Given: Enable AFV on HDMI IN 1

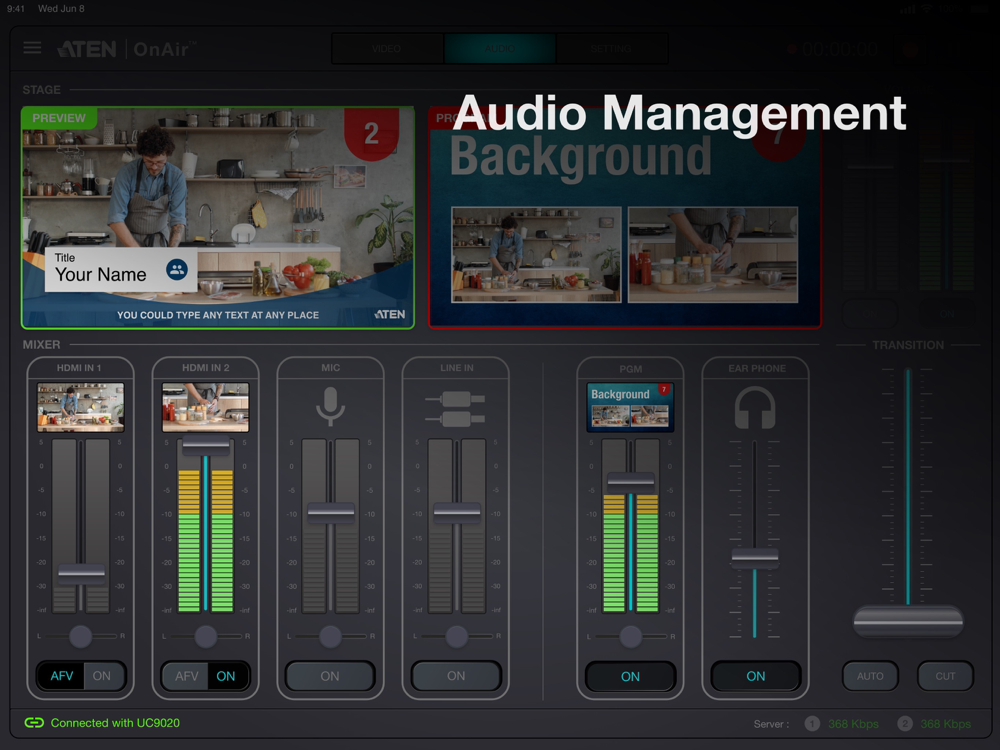Looking at the screenshot, I should tap(61, 676).
